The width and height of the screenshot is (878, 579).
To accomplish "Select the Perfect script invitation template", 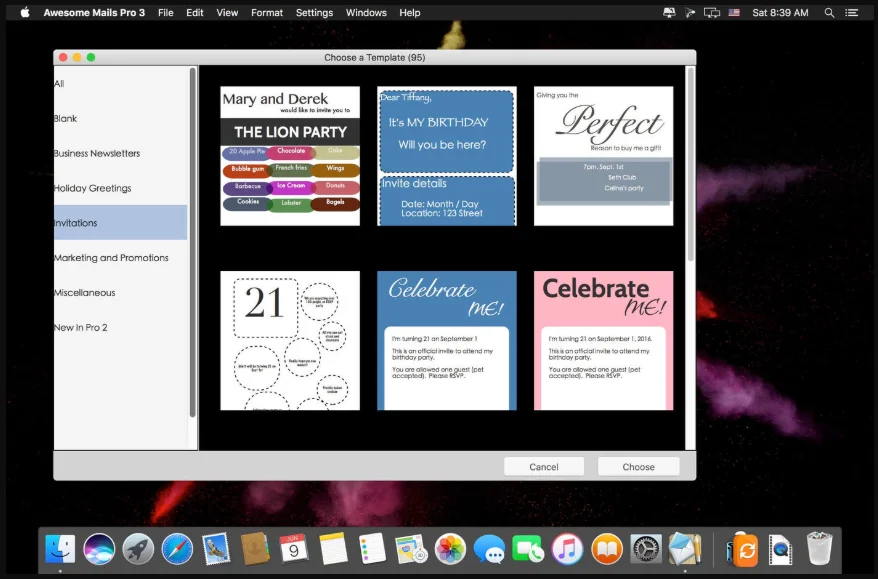I will (604, 156).
